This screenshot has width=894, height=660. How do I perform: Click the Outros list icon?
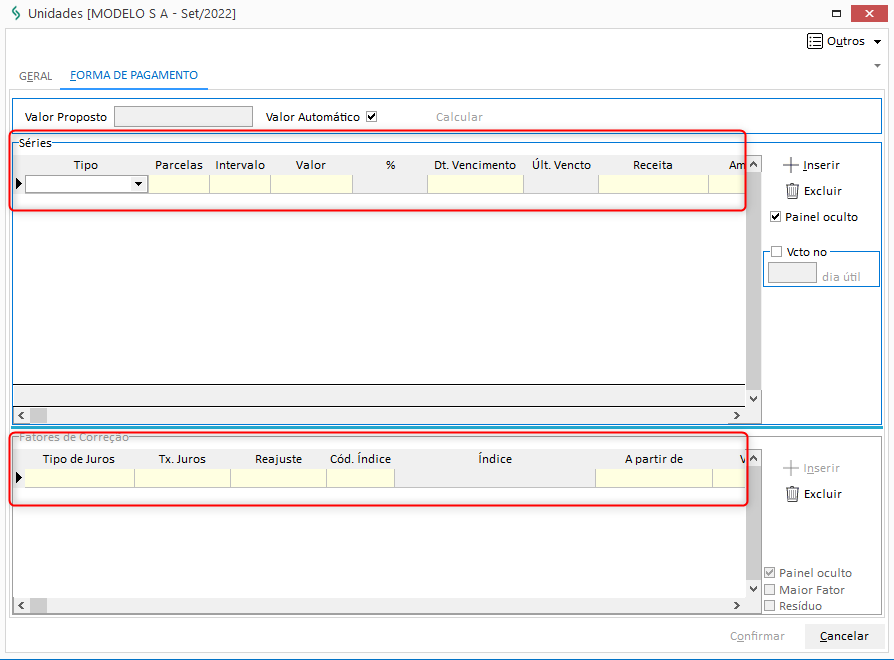814,42
